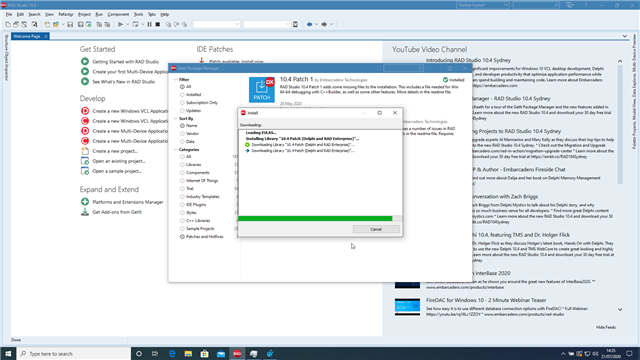Select the All filter radio button

click(x=182, y=87)
